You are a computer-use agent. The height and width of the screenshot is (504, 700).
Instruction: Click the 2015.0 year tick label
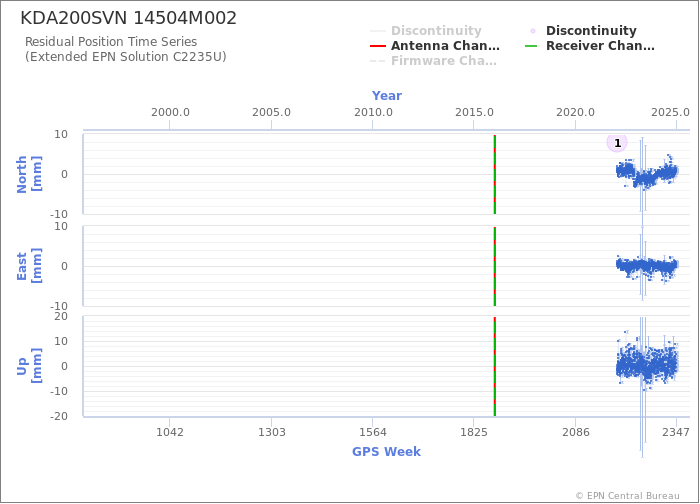pyautogui.click(x=474, y=112)
